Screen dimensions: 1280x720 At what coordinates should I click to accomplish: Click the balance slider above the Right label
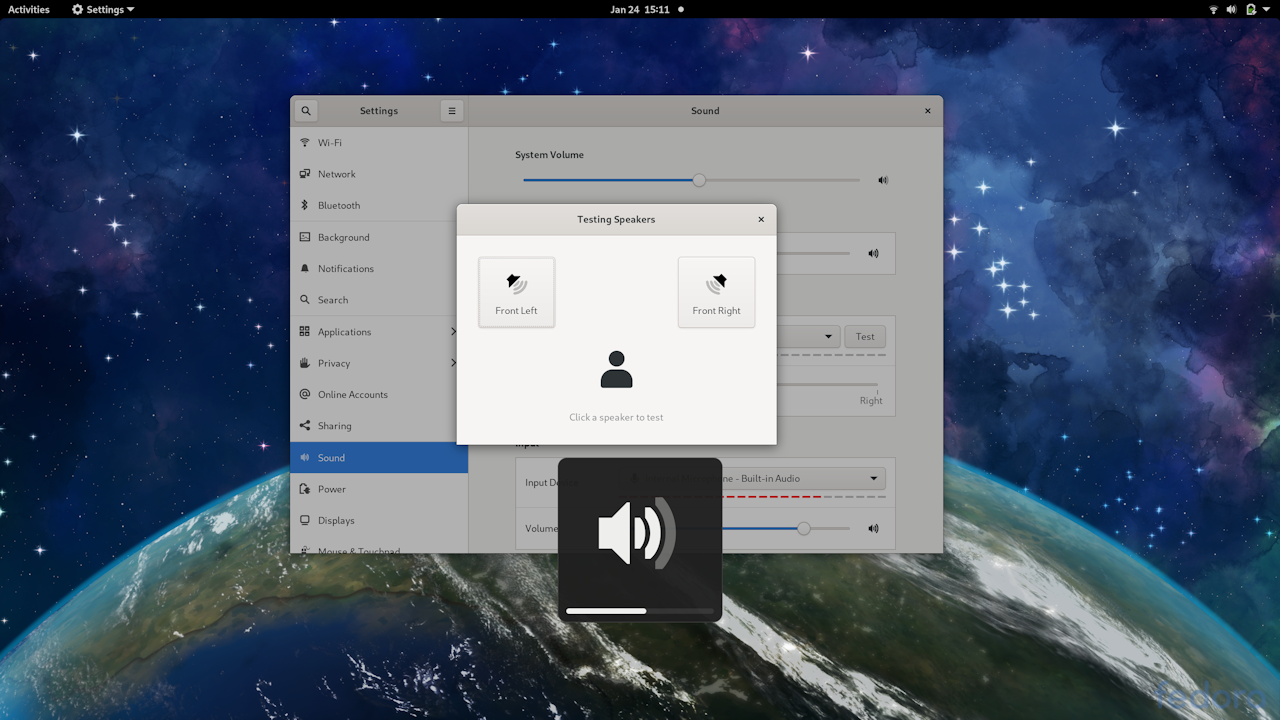pyautogui.click(x=827, y=384)
